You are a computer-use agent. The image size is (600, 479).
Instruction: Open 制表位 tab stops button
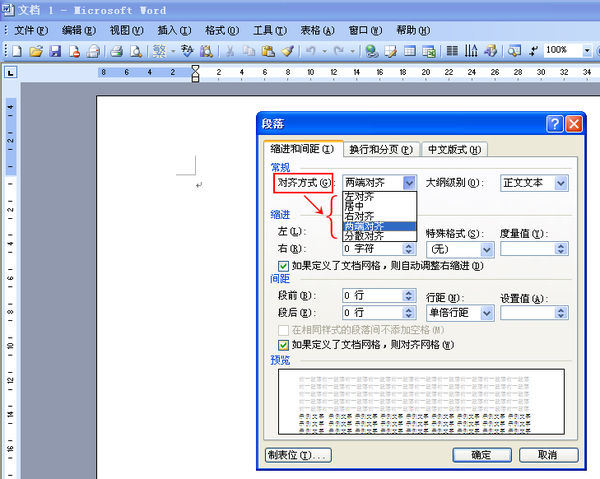tap(298, 455)
